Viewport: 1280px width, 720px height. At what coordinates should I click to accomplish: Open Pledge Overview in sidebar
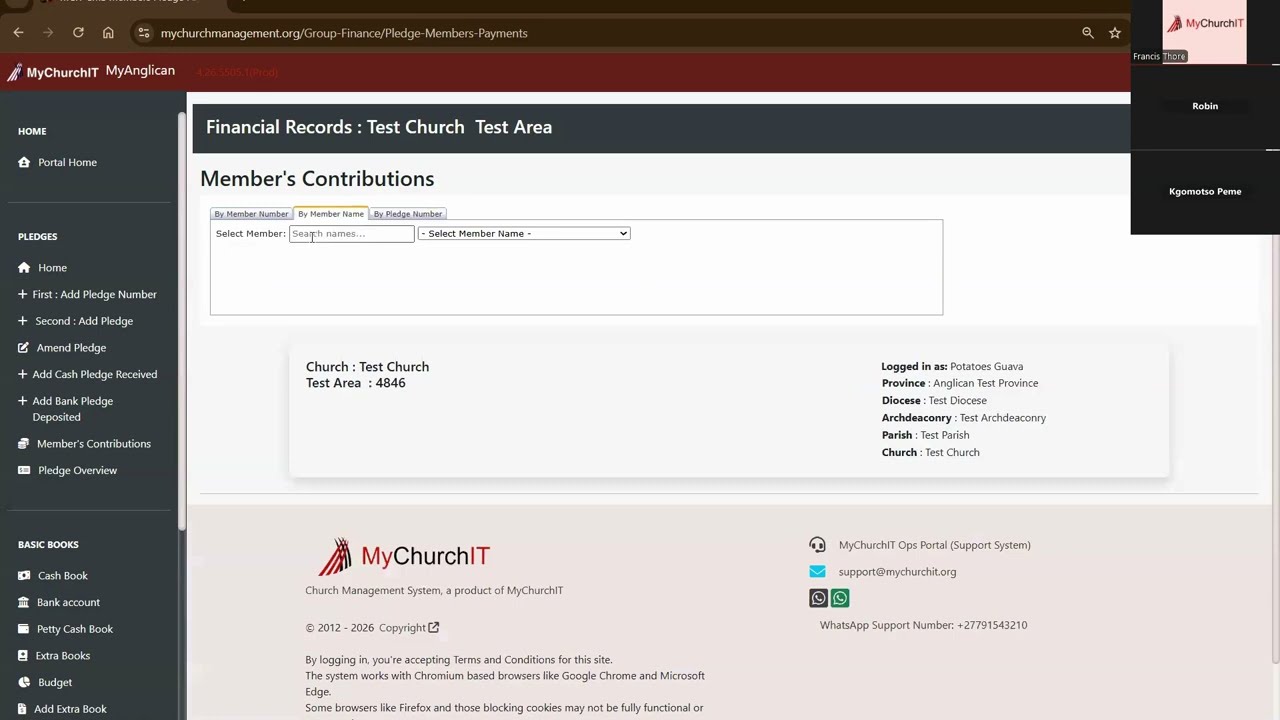[x=77, y=470]
